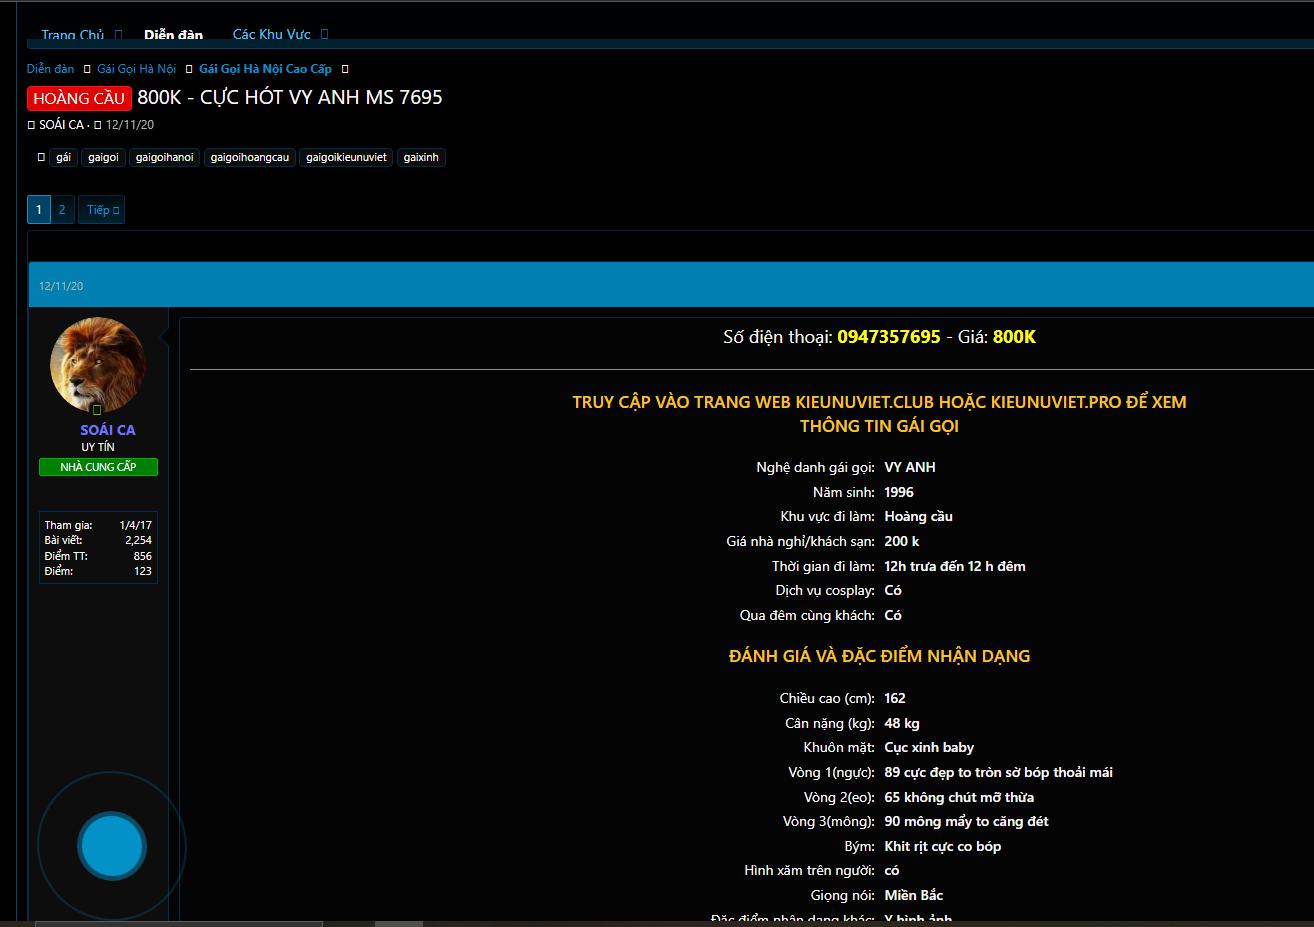
Task: Click the lion avatar of the poster
Action: (98, 362)
